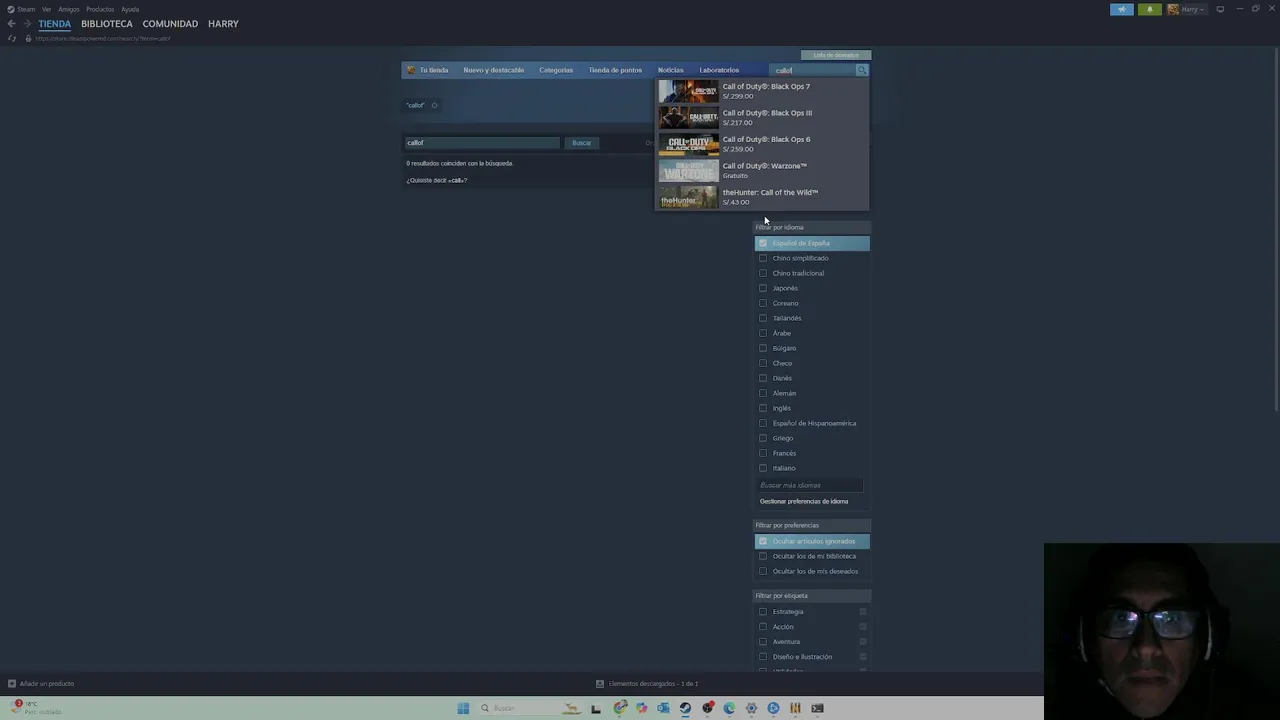Click the Acción tag count icon
Screen dimensions: 1280x720
tap(863, 627)
